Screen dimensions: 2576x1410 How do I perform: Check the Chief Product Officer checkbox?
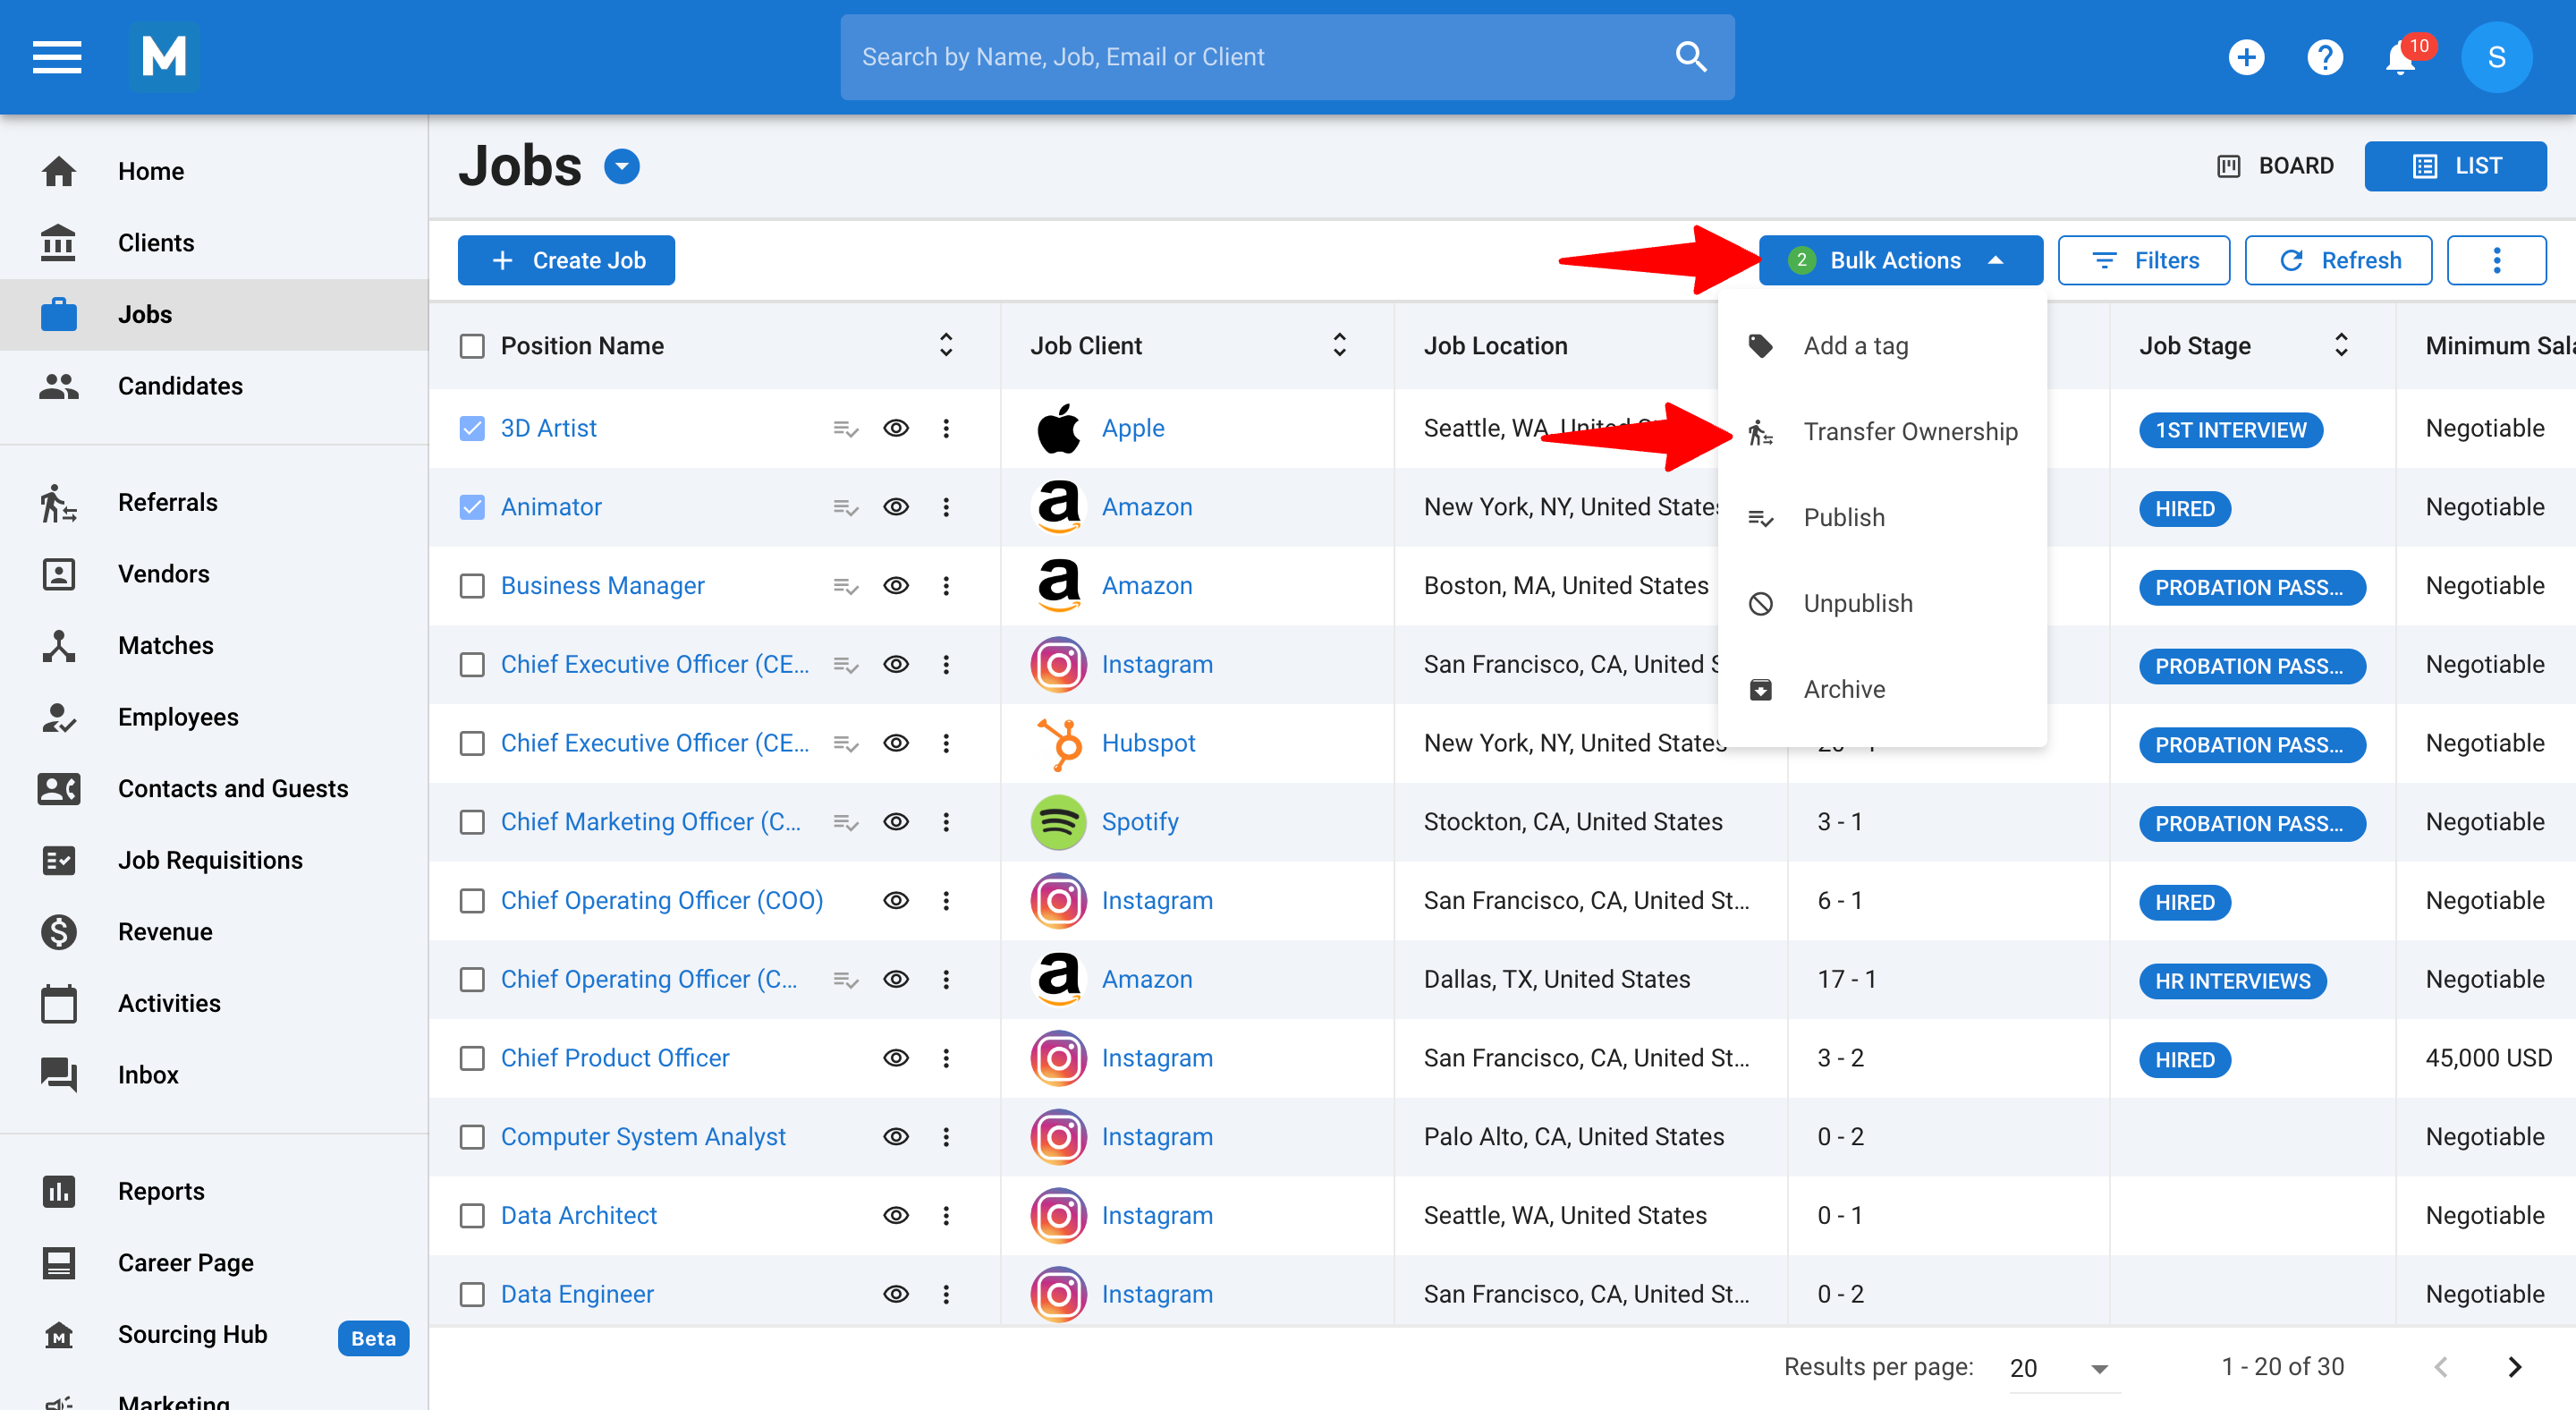(472, 1058)
